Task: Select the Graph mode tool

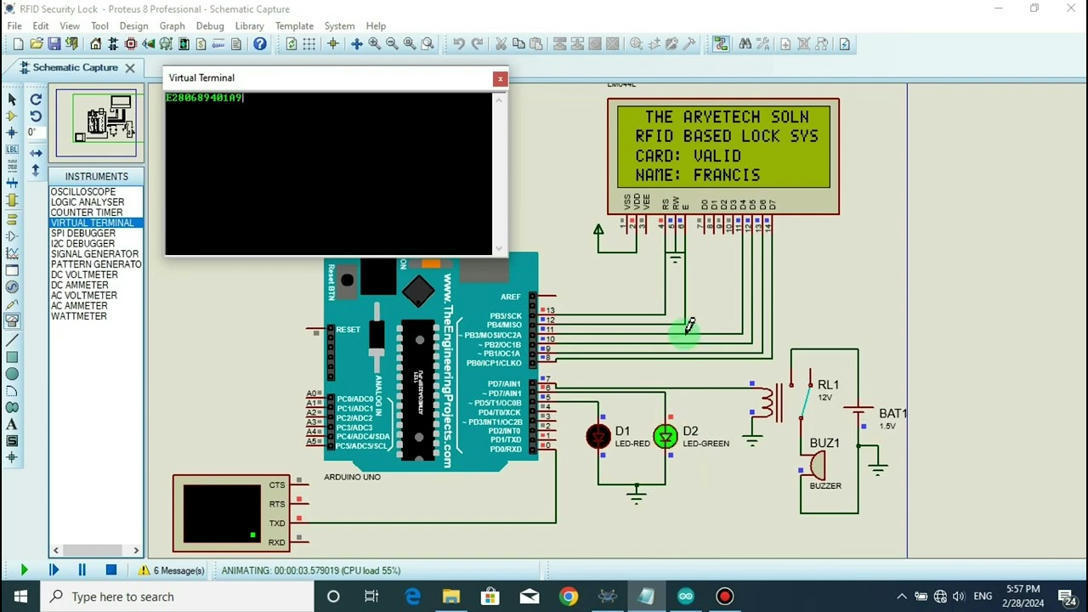Action: [12, 255]
